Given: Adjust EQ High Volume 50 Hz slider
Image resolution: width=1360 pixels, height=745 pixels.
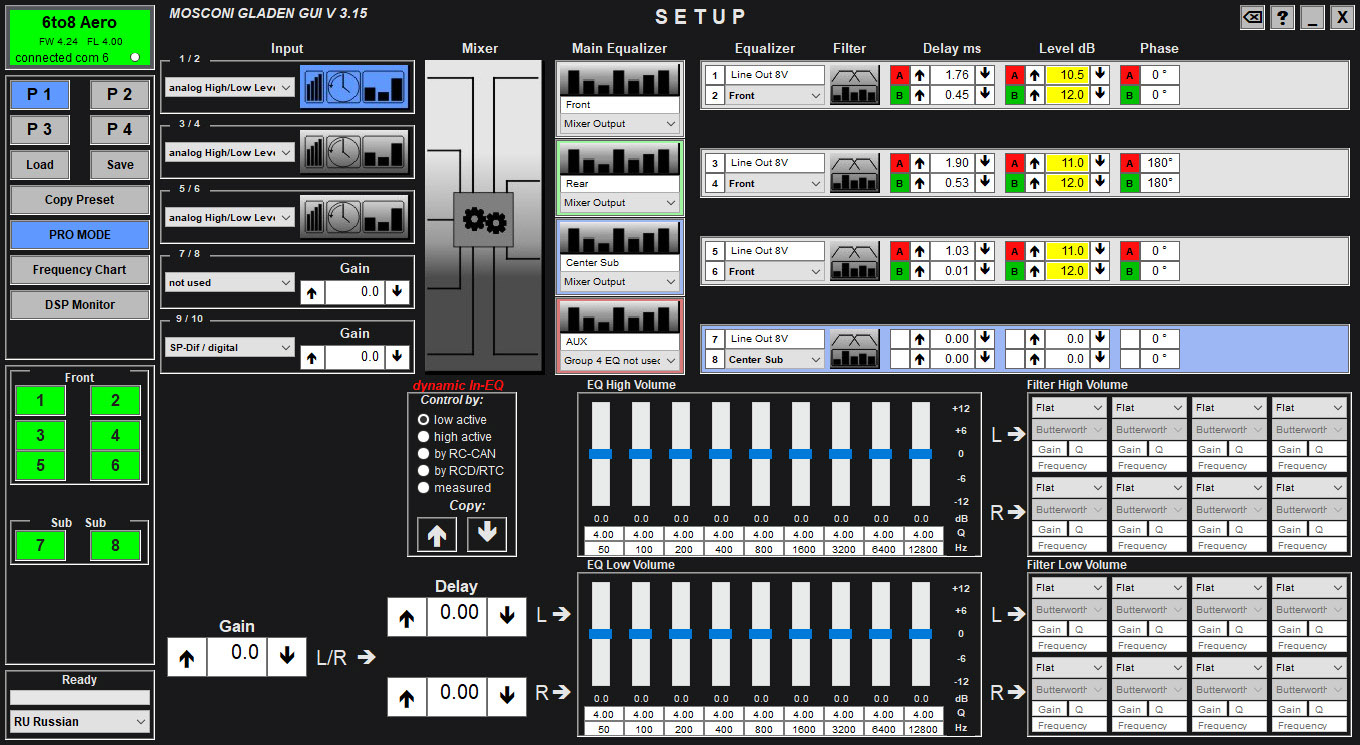Looking at the screenshot, I should (600, 454).
